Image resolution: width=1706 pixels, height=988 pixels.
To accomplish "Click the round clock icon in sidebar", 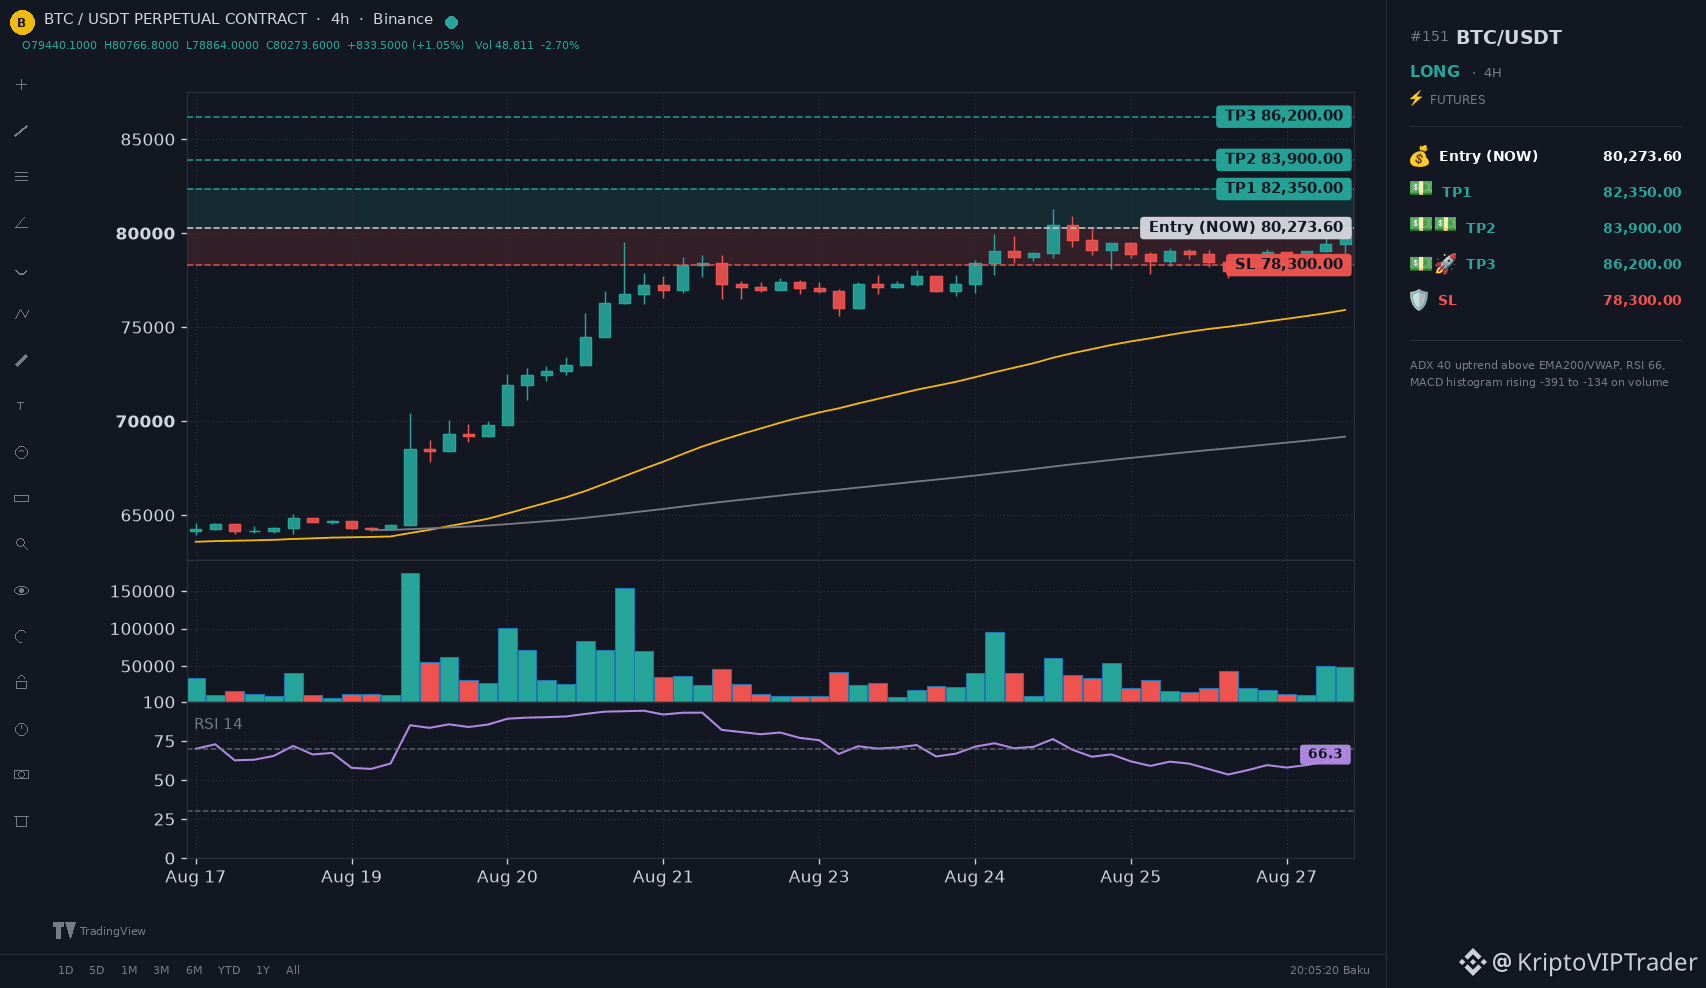I will pyautogui.click(x=21, y=729).
